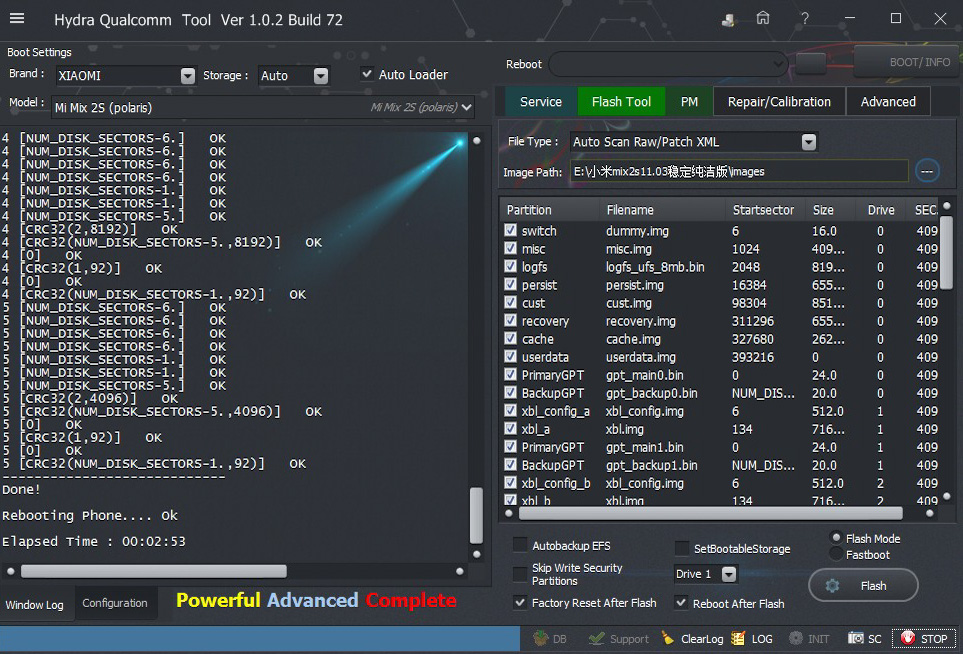
Task: Expand the File Type dropdown
Action: tap(809, 142)
